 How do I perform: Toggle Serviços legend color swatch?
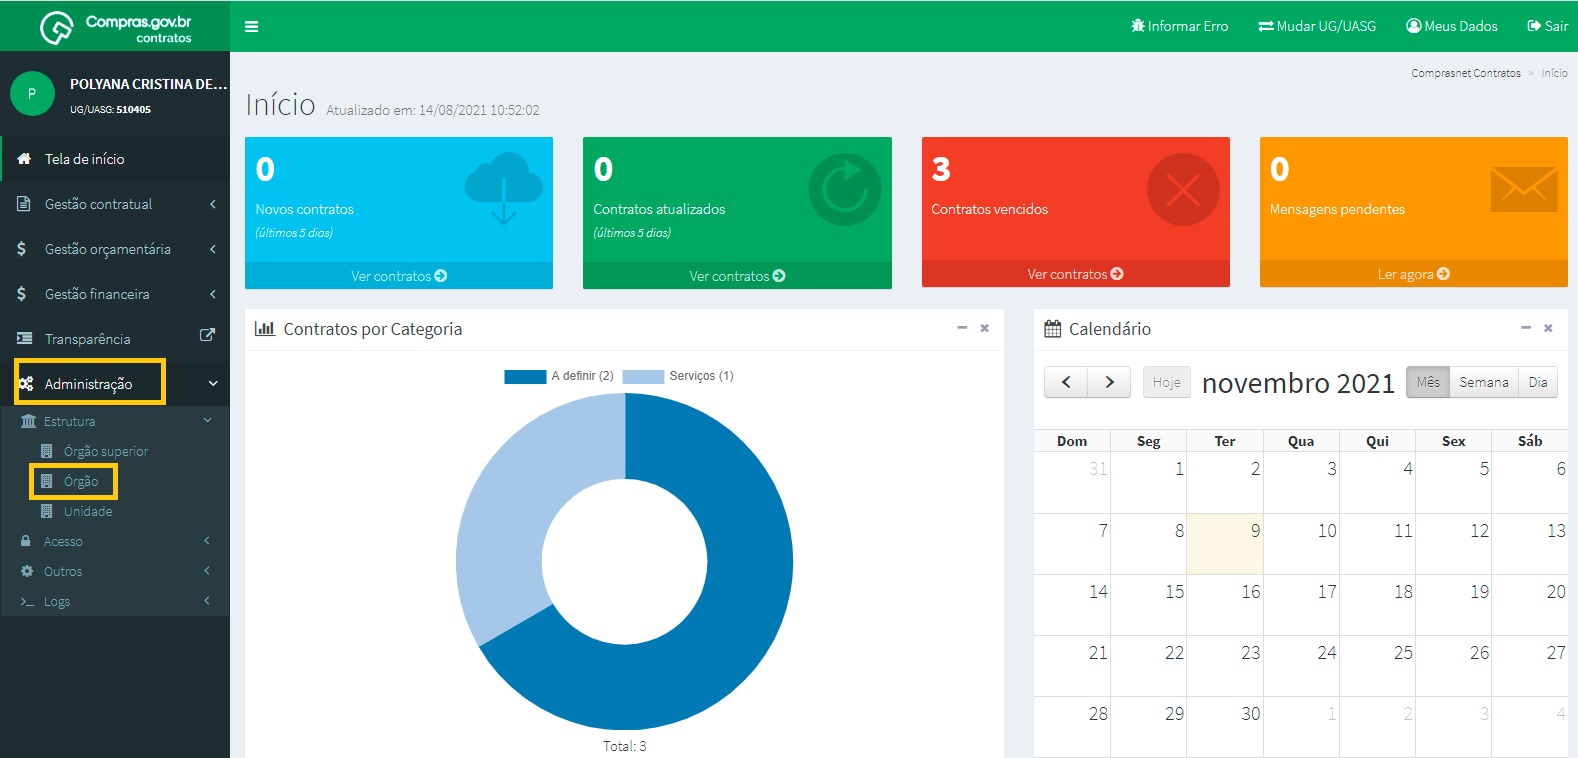[643, 377]
